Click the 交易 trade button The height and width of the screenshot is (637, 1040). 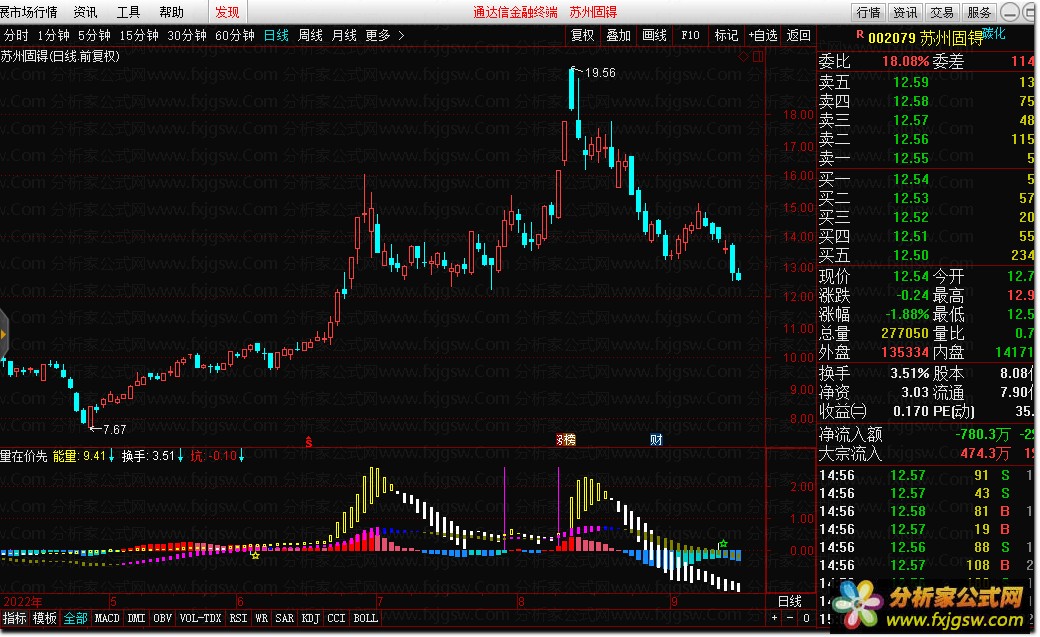click(x=942, y=12)
